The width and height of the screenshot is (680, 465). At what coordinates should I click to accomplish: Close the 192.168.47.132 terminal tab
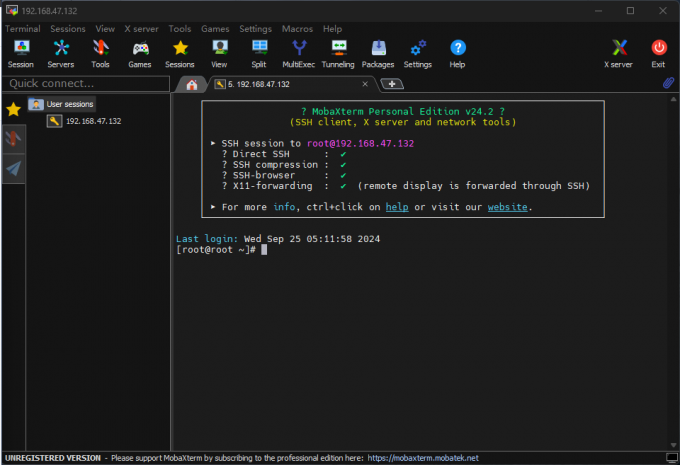point(365,84)
